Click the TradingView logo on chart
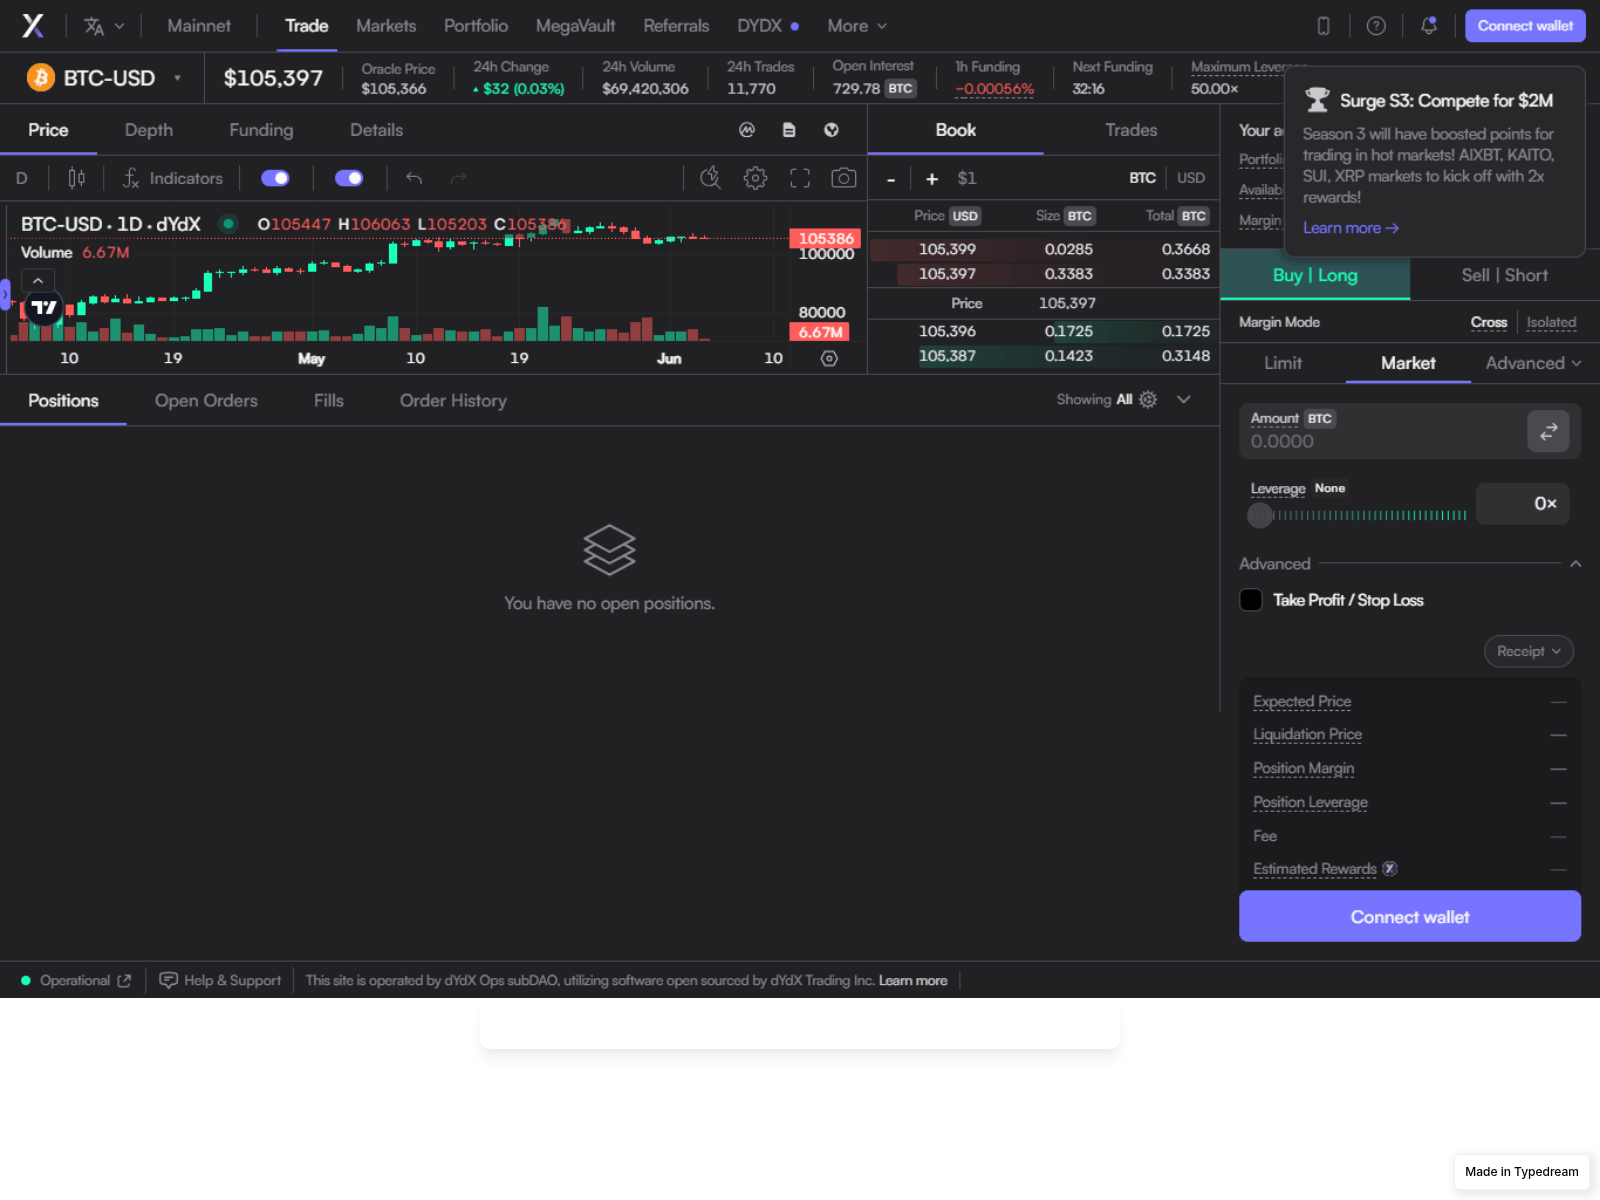1600x1200 pixels. point(44,307)
